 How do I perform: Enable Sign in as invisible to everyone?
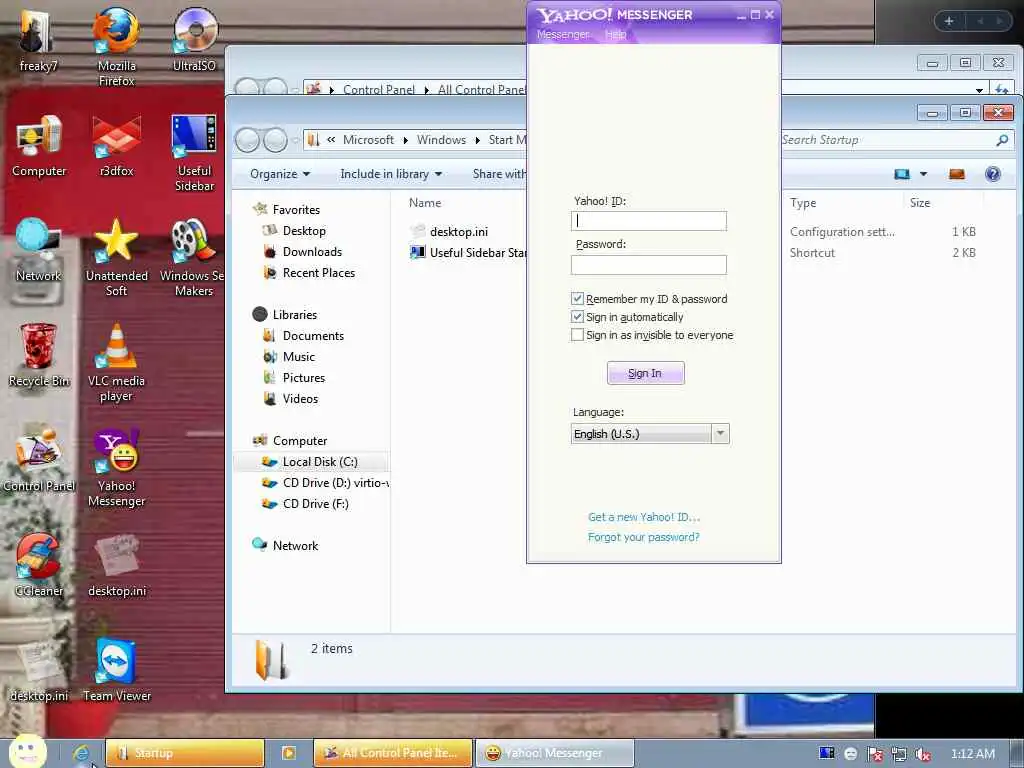click(x=577, y=335)
